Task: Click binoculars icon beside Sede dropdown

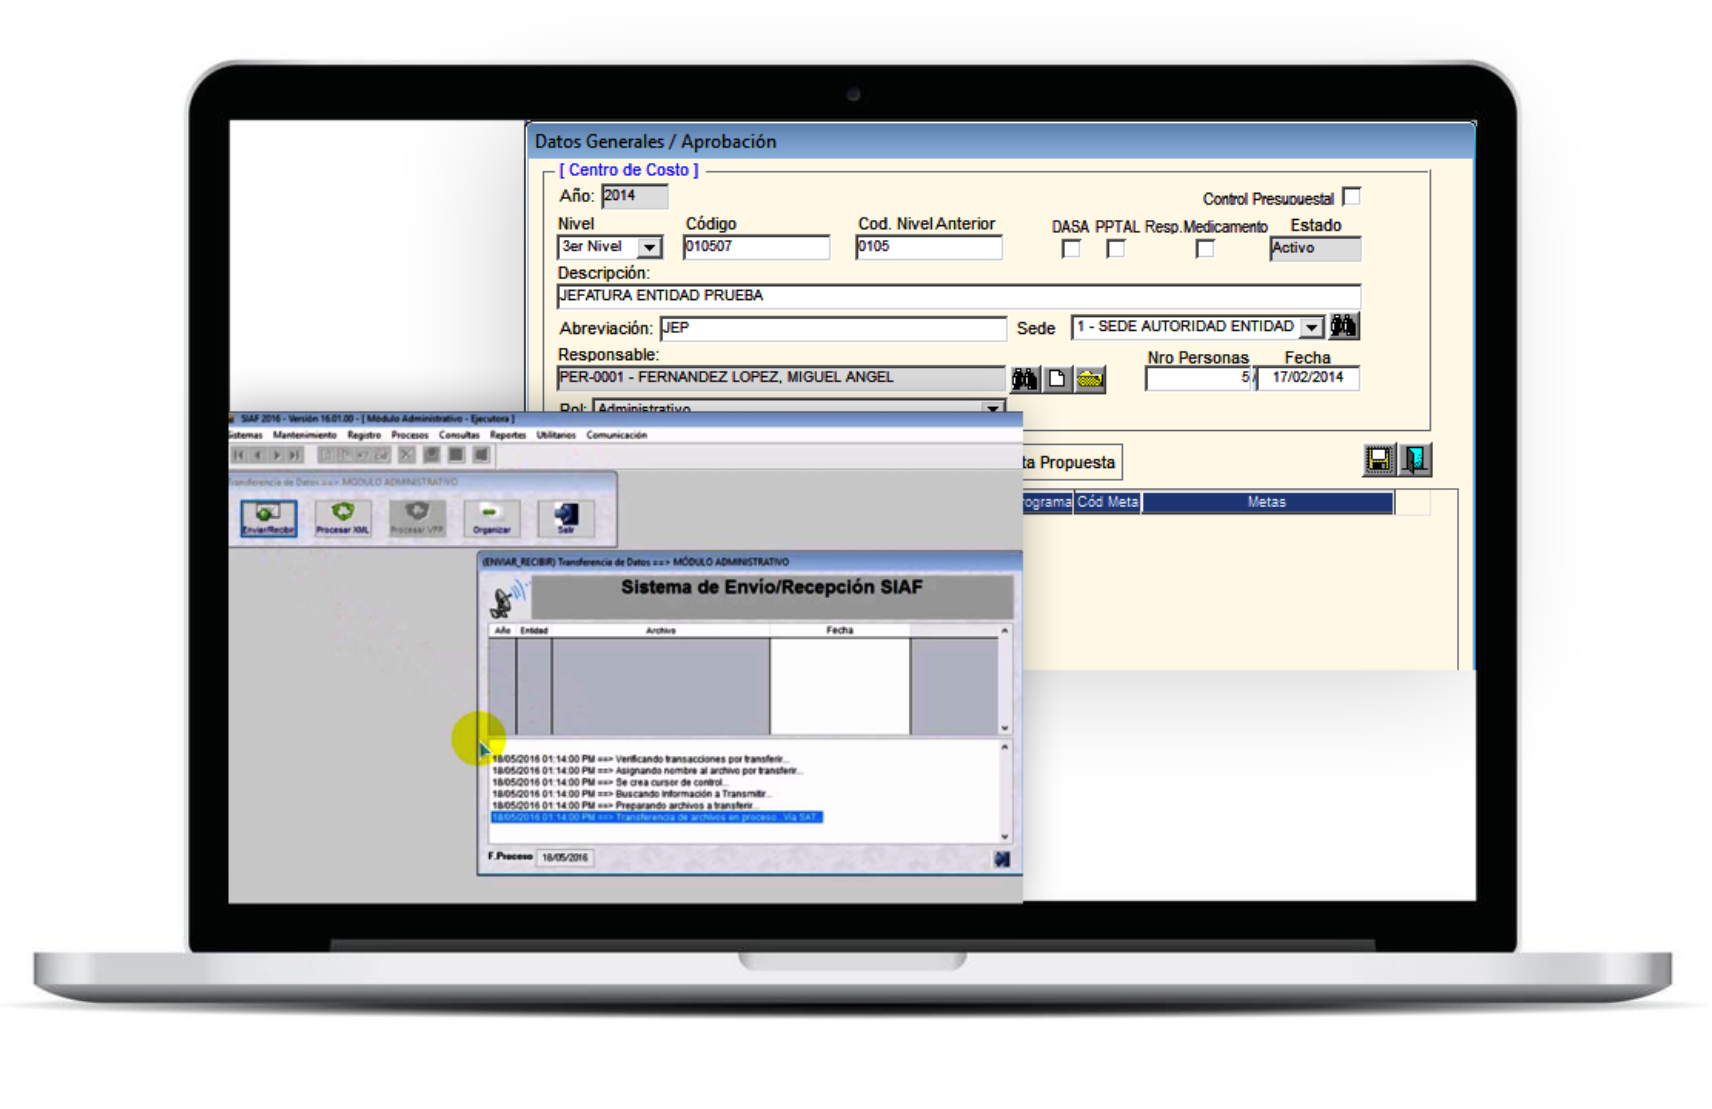Action: click(x=1343, y=326)
